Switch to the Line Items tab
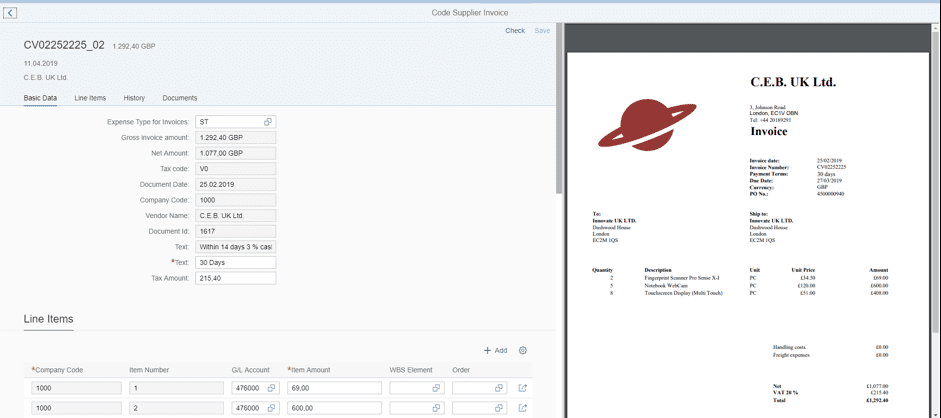Viewport: 941px width, 418px height. [90, 98]
